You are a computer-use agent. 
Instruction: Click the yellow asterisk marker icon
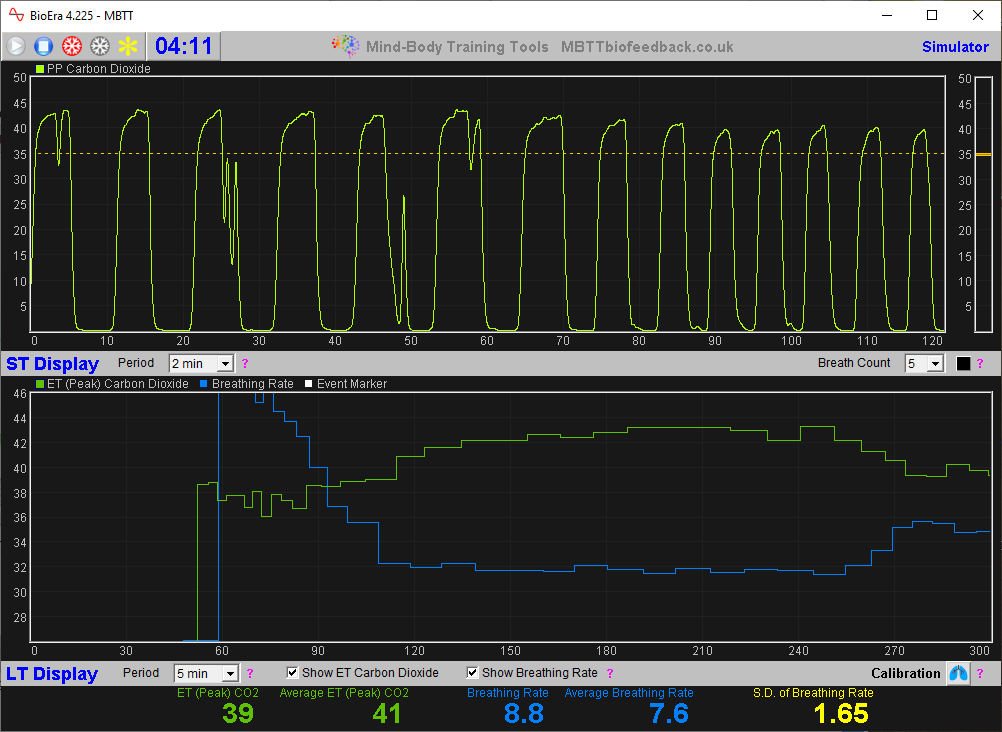point(128,46)
